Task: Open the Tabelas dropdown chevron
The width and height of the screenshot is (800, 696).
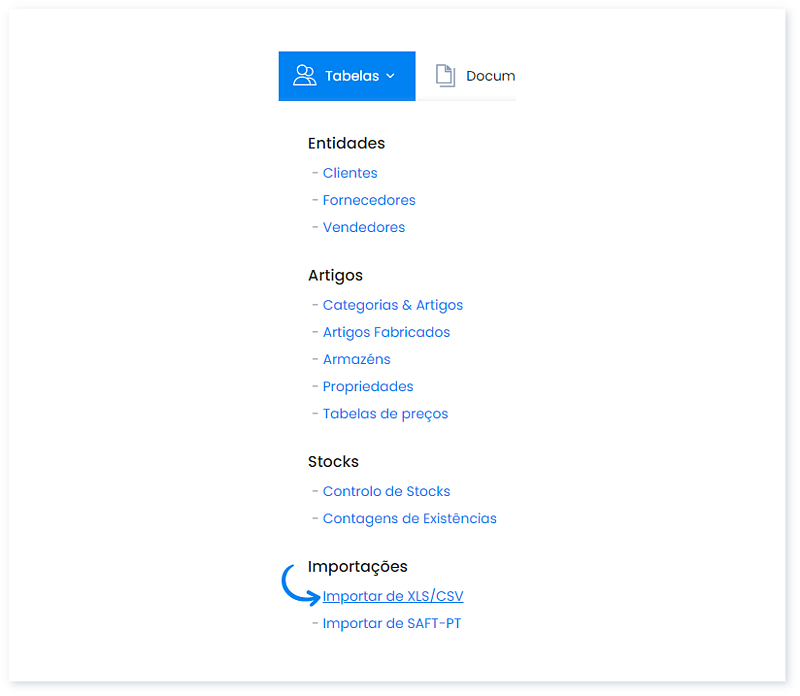Action: 390,76
